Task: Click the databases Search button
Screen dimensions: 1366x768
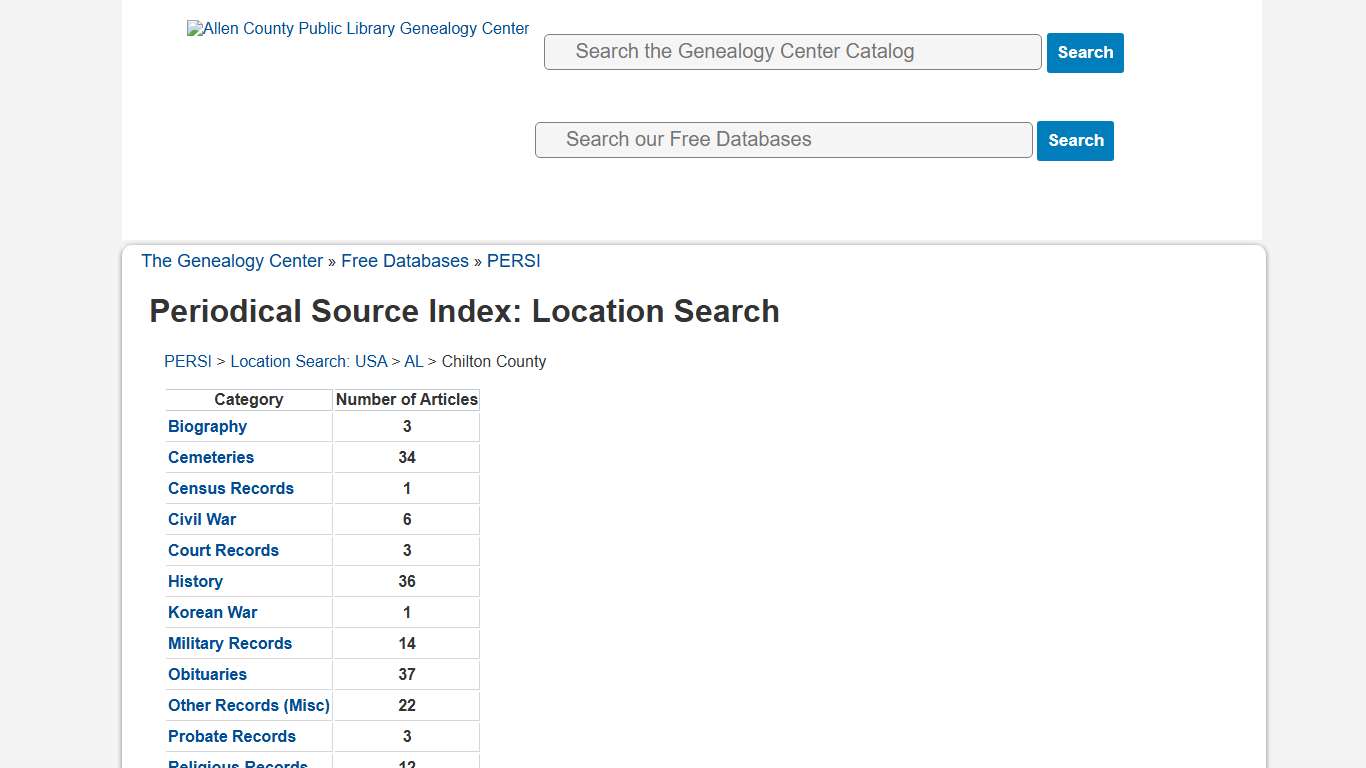Action: tap(1075, 140)
